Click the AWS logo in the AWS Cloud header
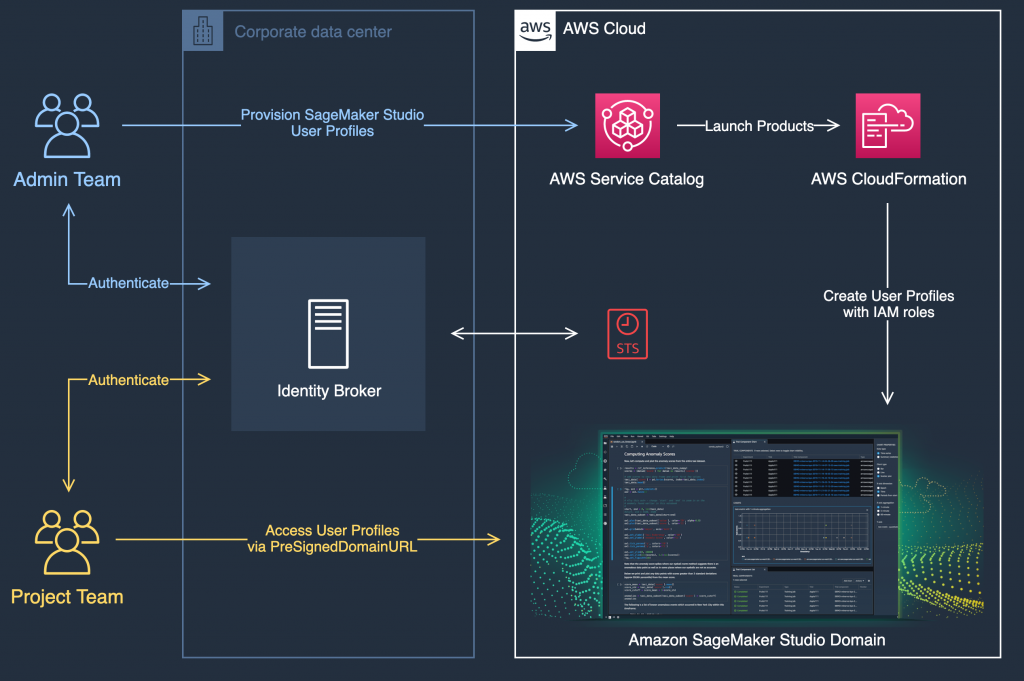The width and height of the screenshot is (1024, 681). (x=535, y=29)
